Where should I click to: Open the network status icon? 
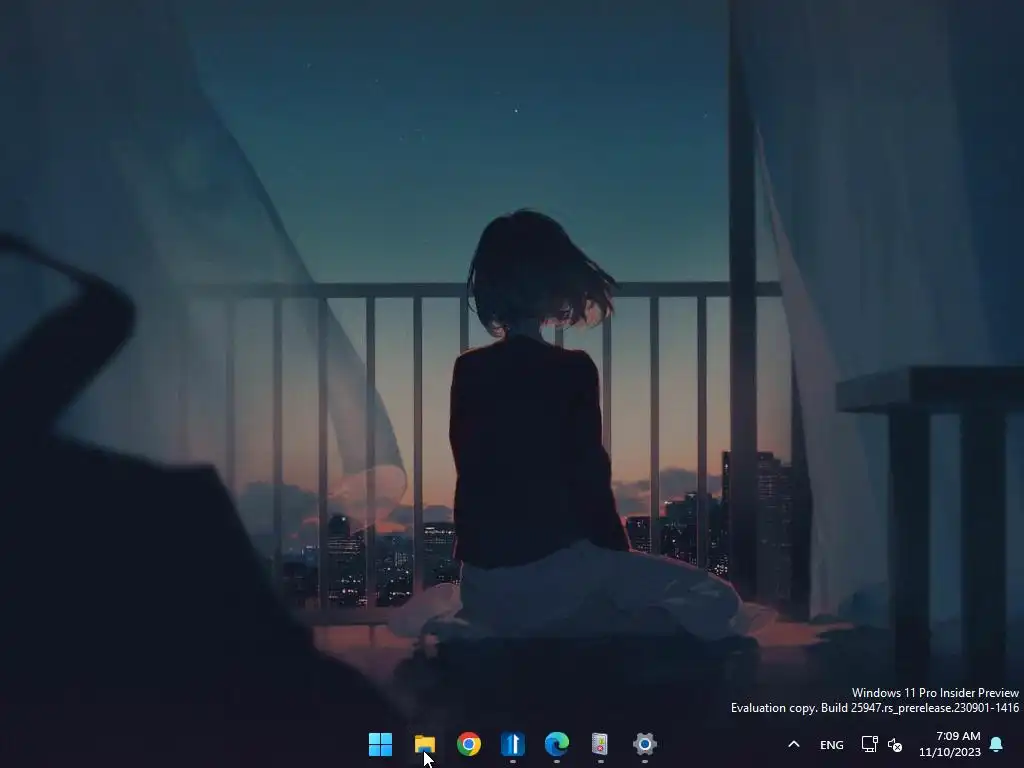coord(869,744)
